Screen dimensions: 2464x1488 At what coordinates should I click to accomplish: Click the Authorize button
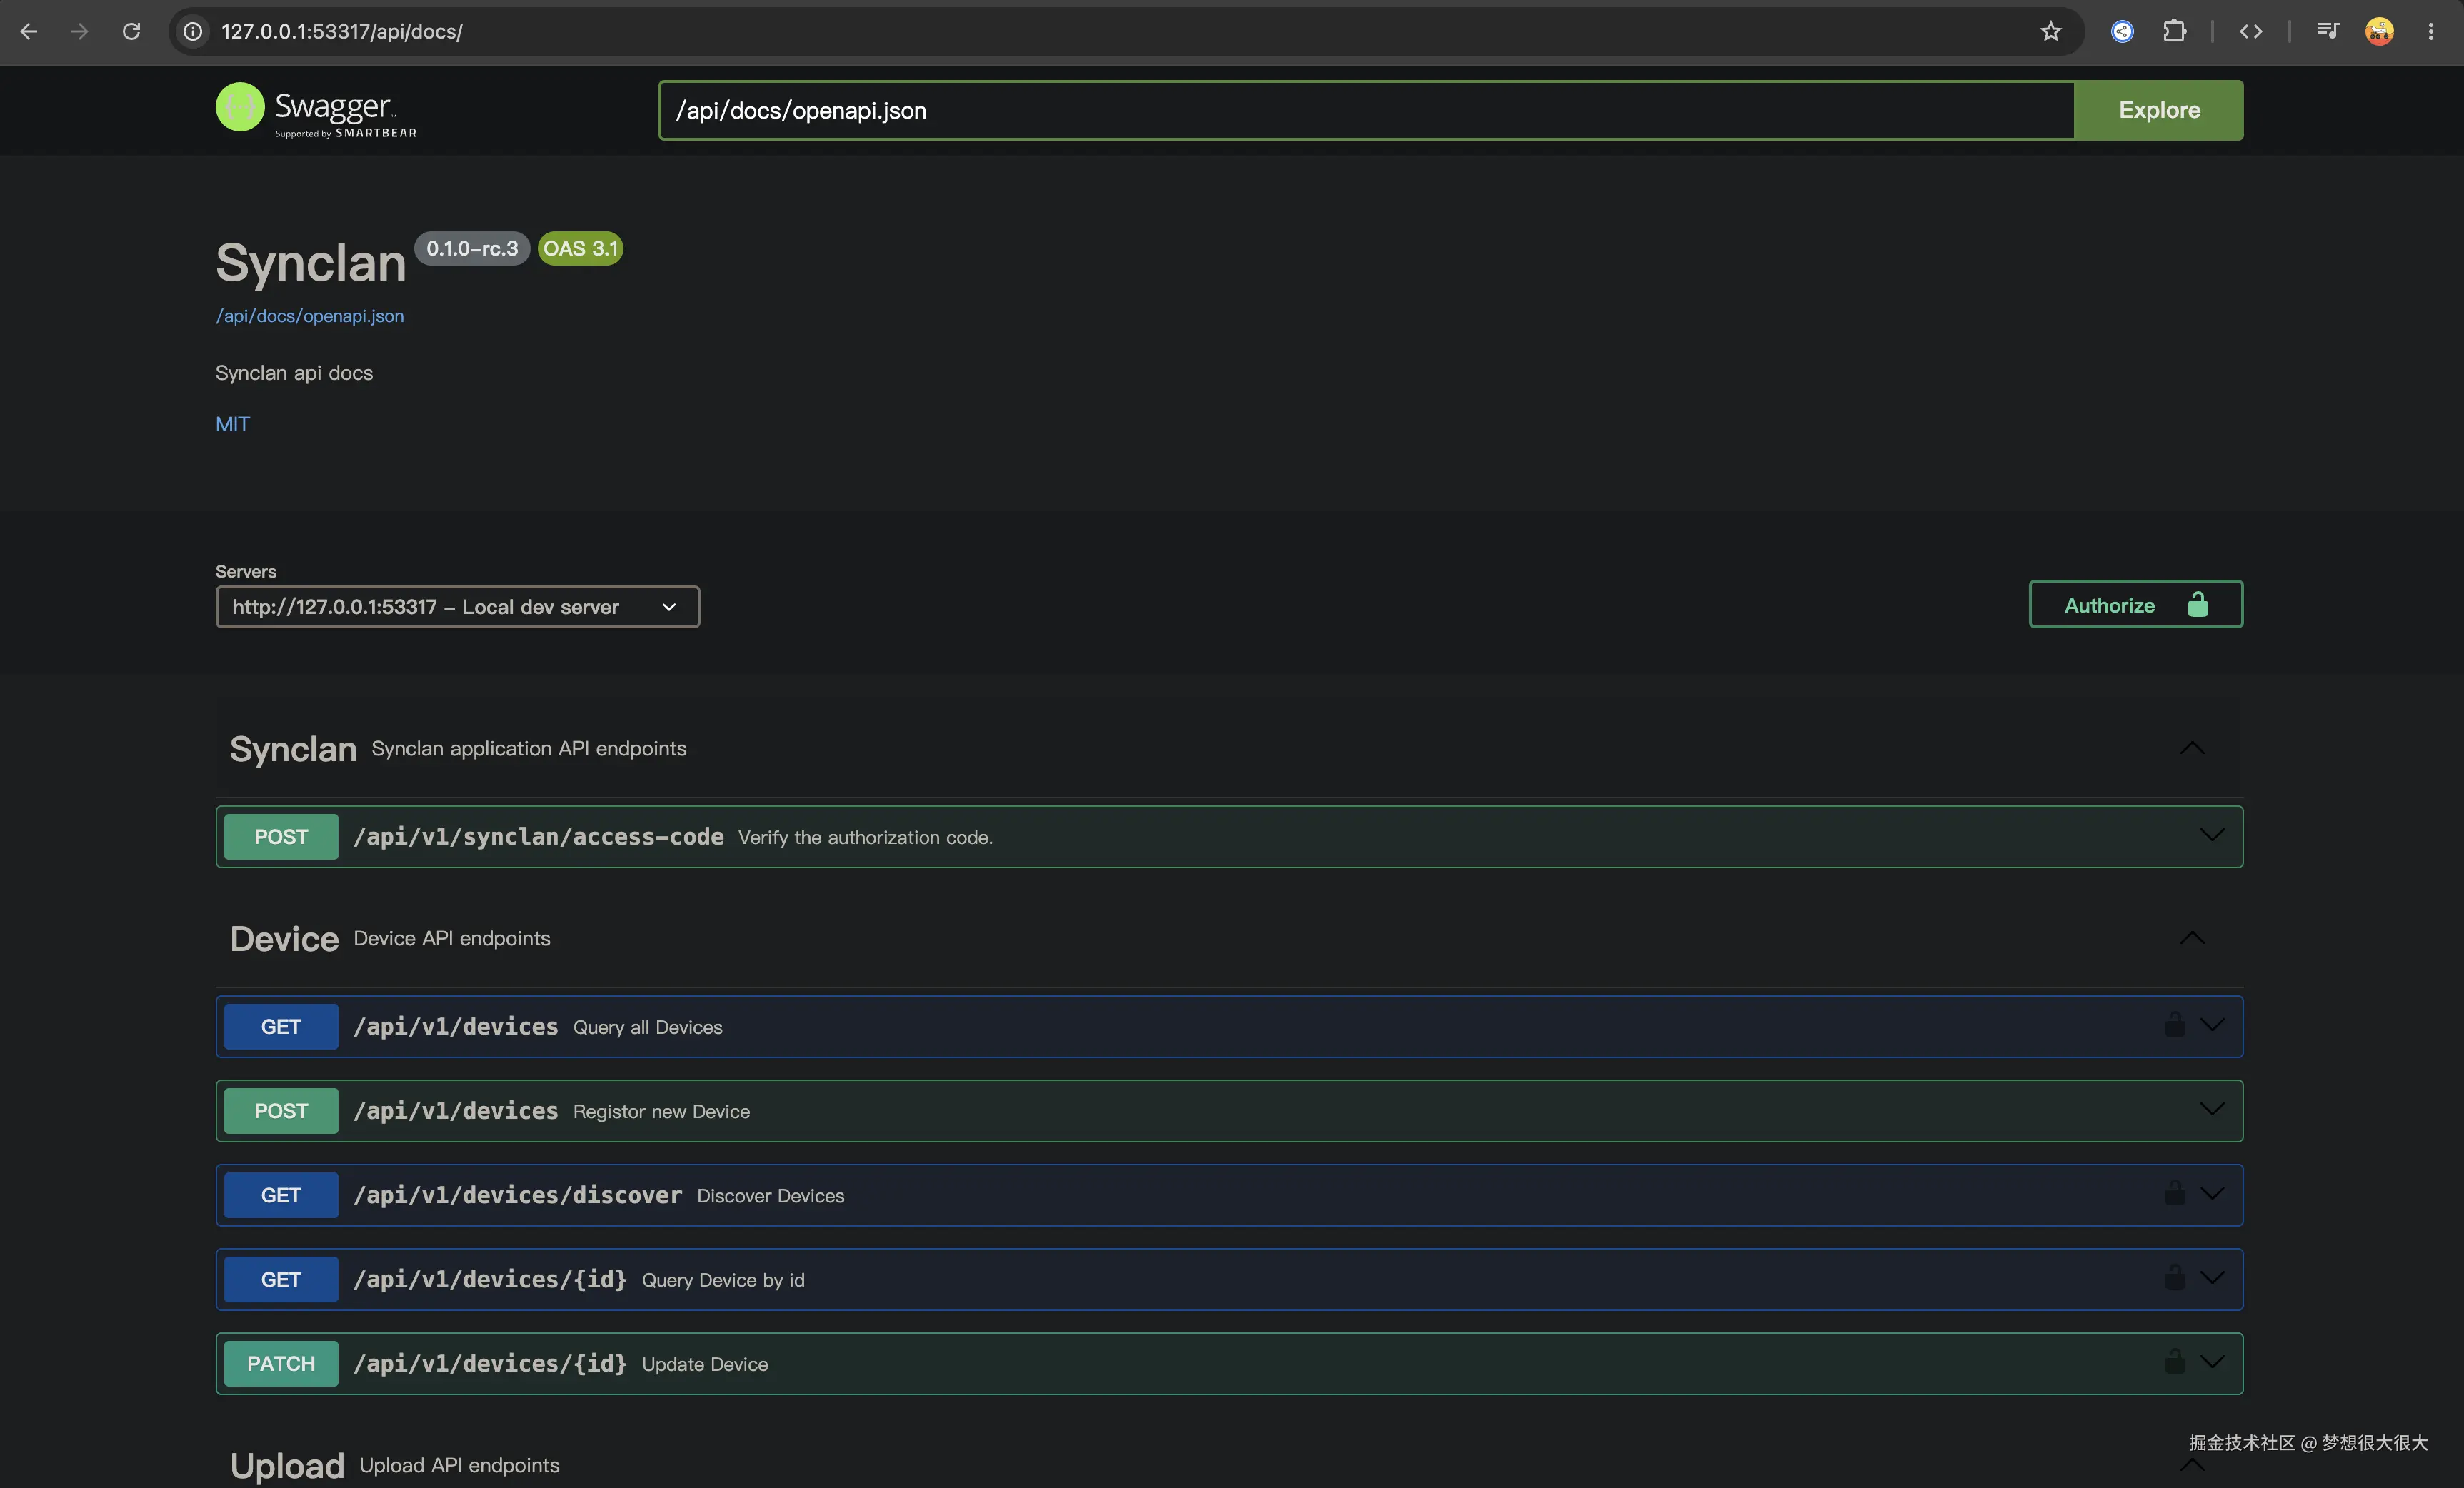click(x=2135, y=605)
